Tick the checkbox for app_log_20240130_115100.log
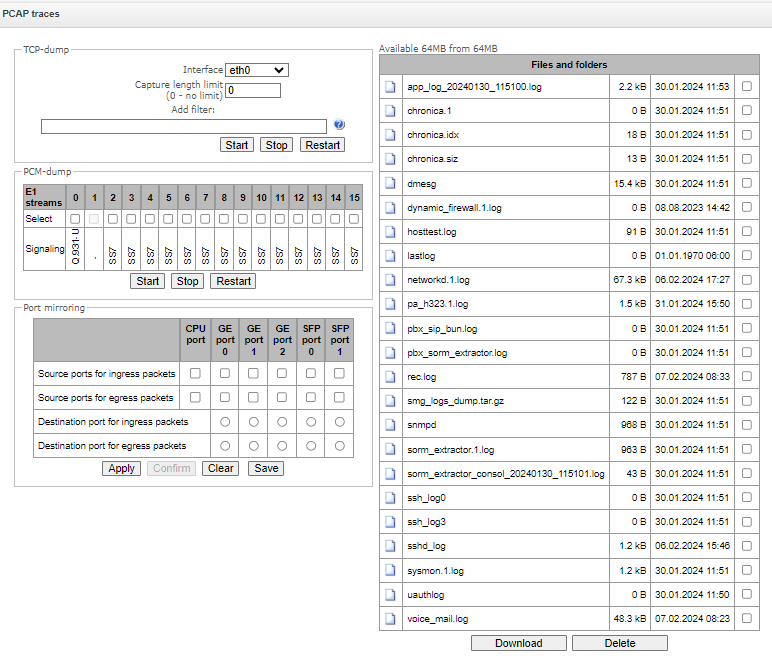Screen dimensions: 772x669 746,87
